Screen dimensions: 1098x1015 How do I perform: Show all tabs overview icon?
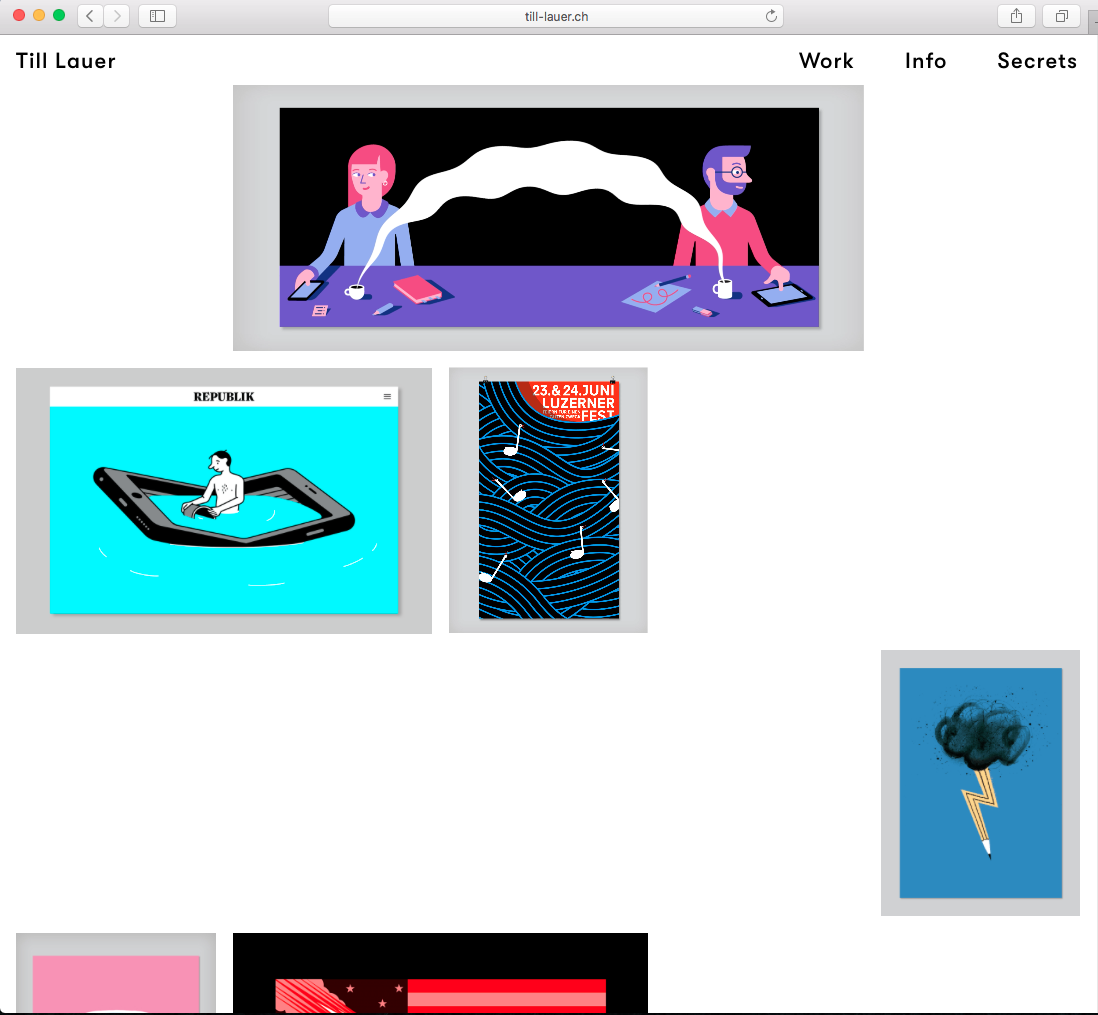[1061, 15]
